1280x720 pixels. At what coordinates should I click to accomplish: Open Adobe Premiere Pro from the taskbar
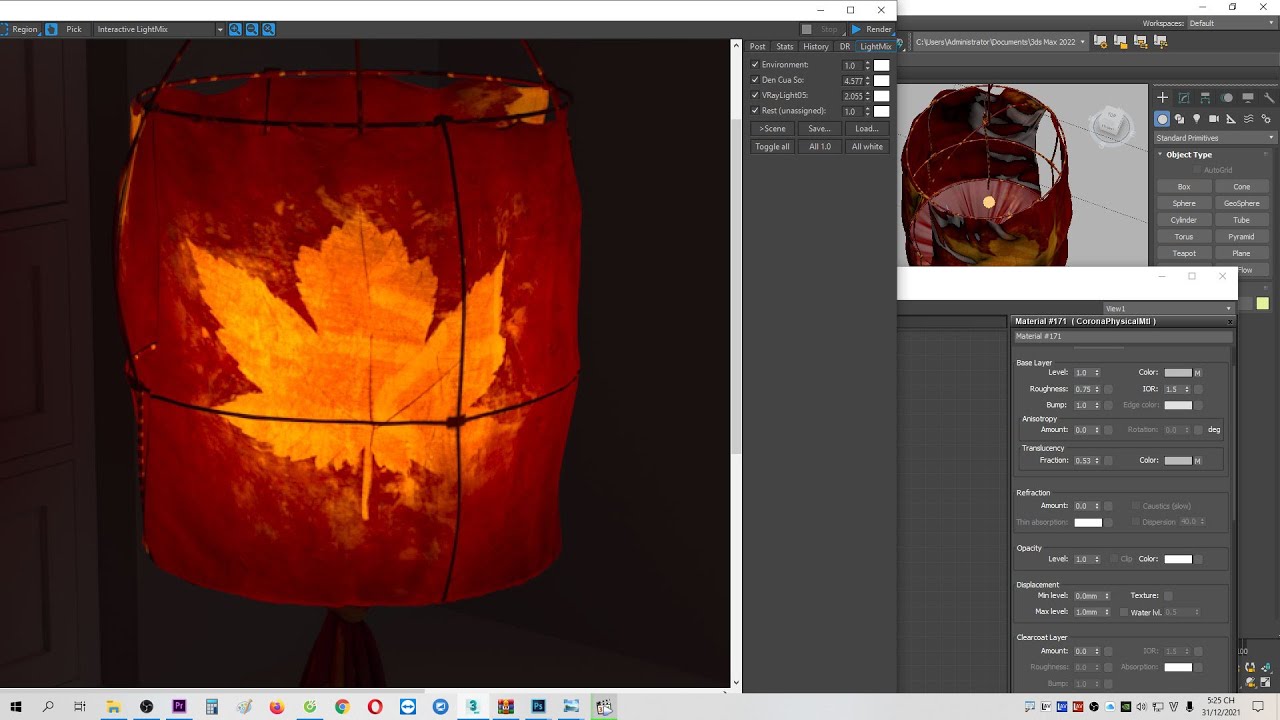(x=180, y=706)
